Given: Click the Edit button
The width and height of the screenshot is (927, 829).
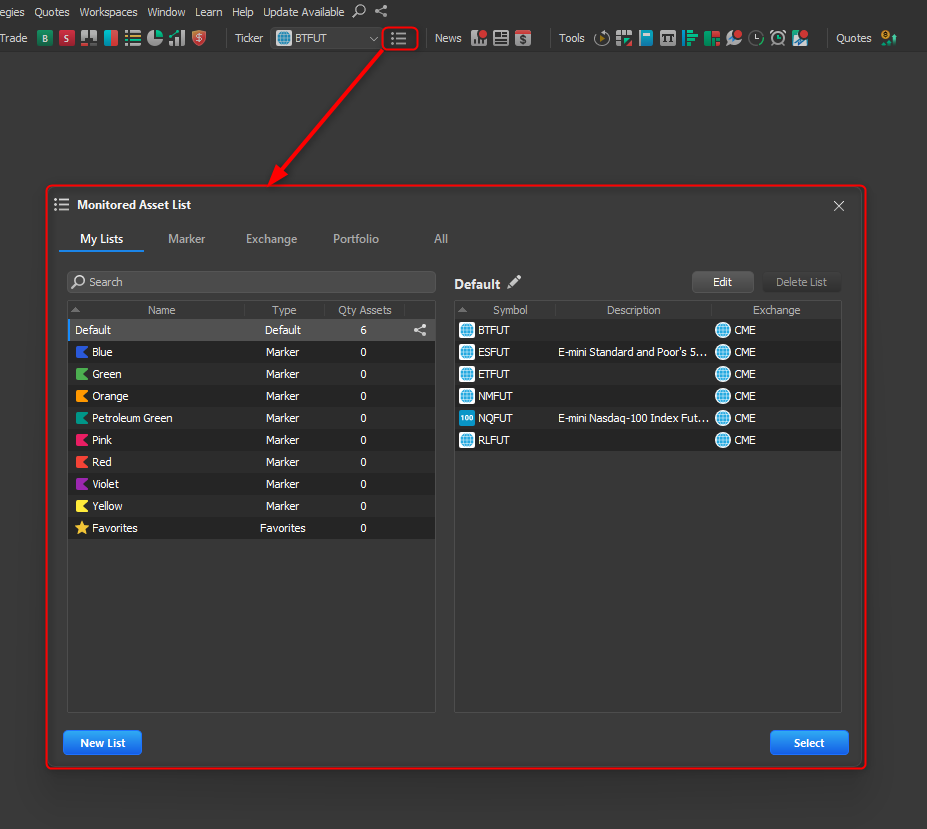Looking at the screenshot, I should tap(722, 282).
